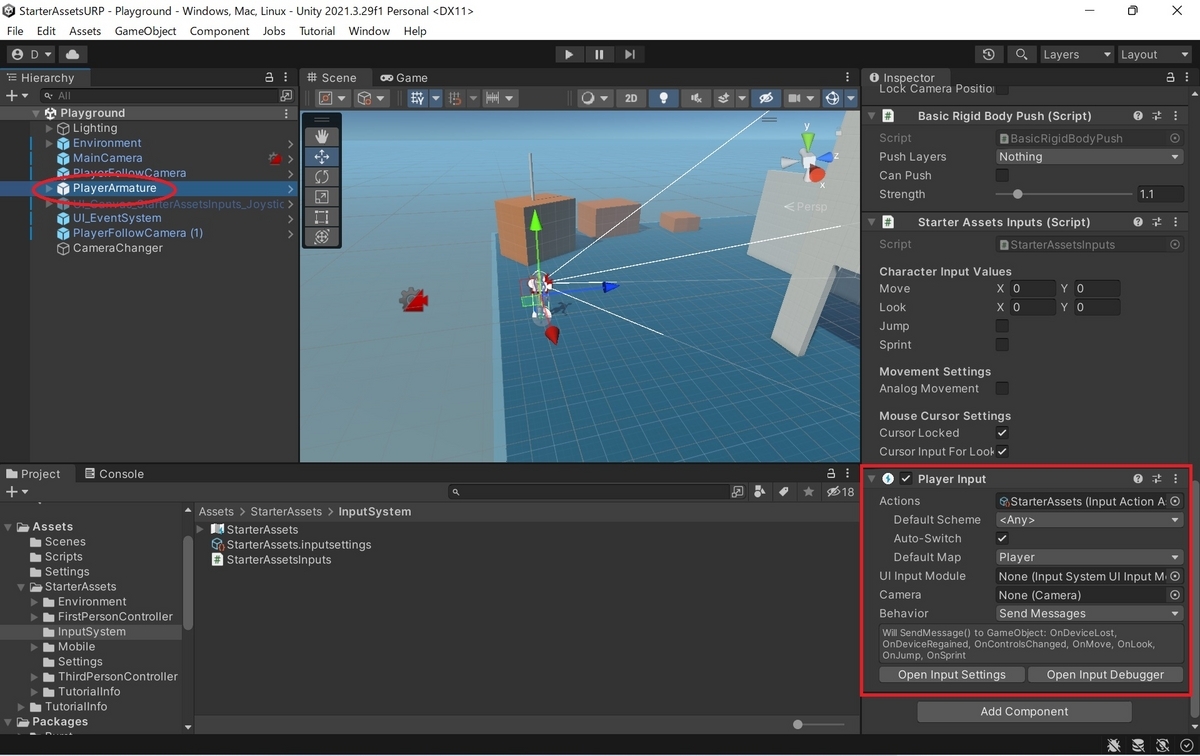Toggle scene visibility eye icon

(x=766, y=98)
